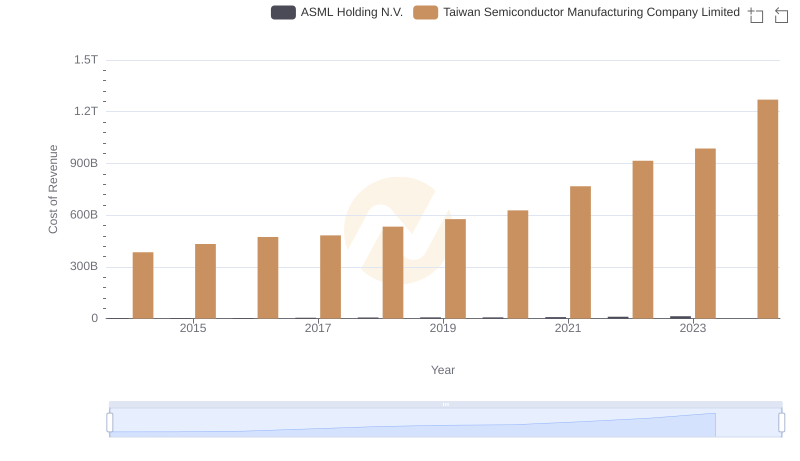Click the 2017 x-axis label
Viewport: 800px width, 461px height.
[318, 328]
